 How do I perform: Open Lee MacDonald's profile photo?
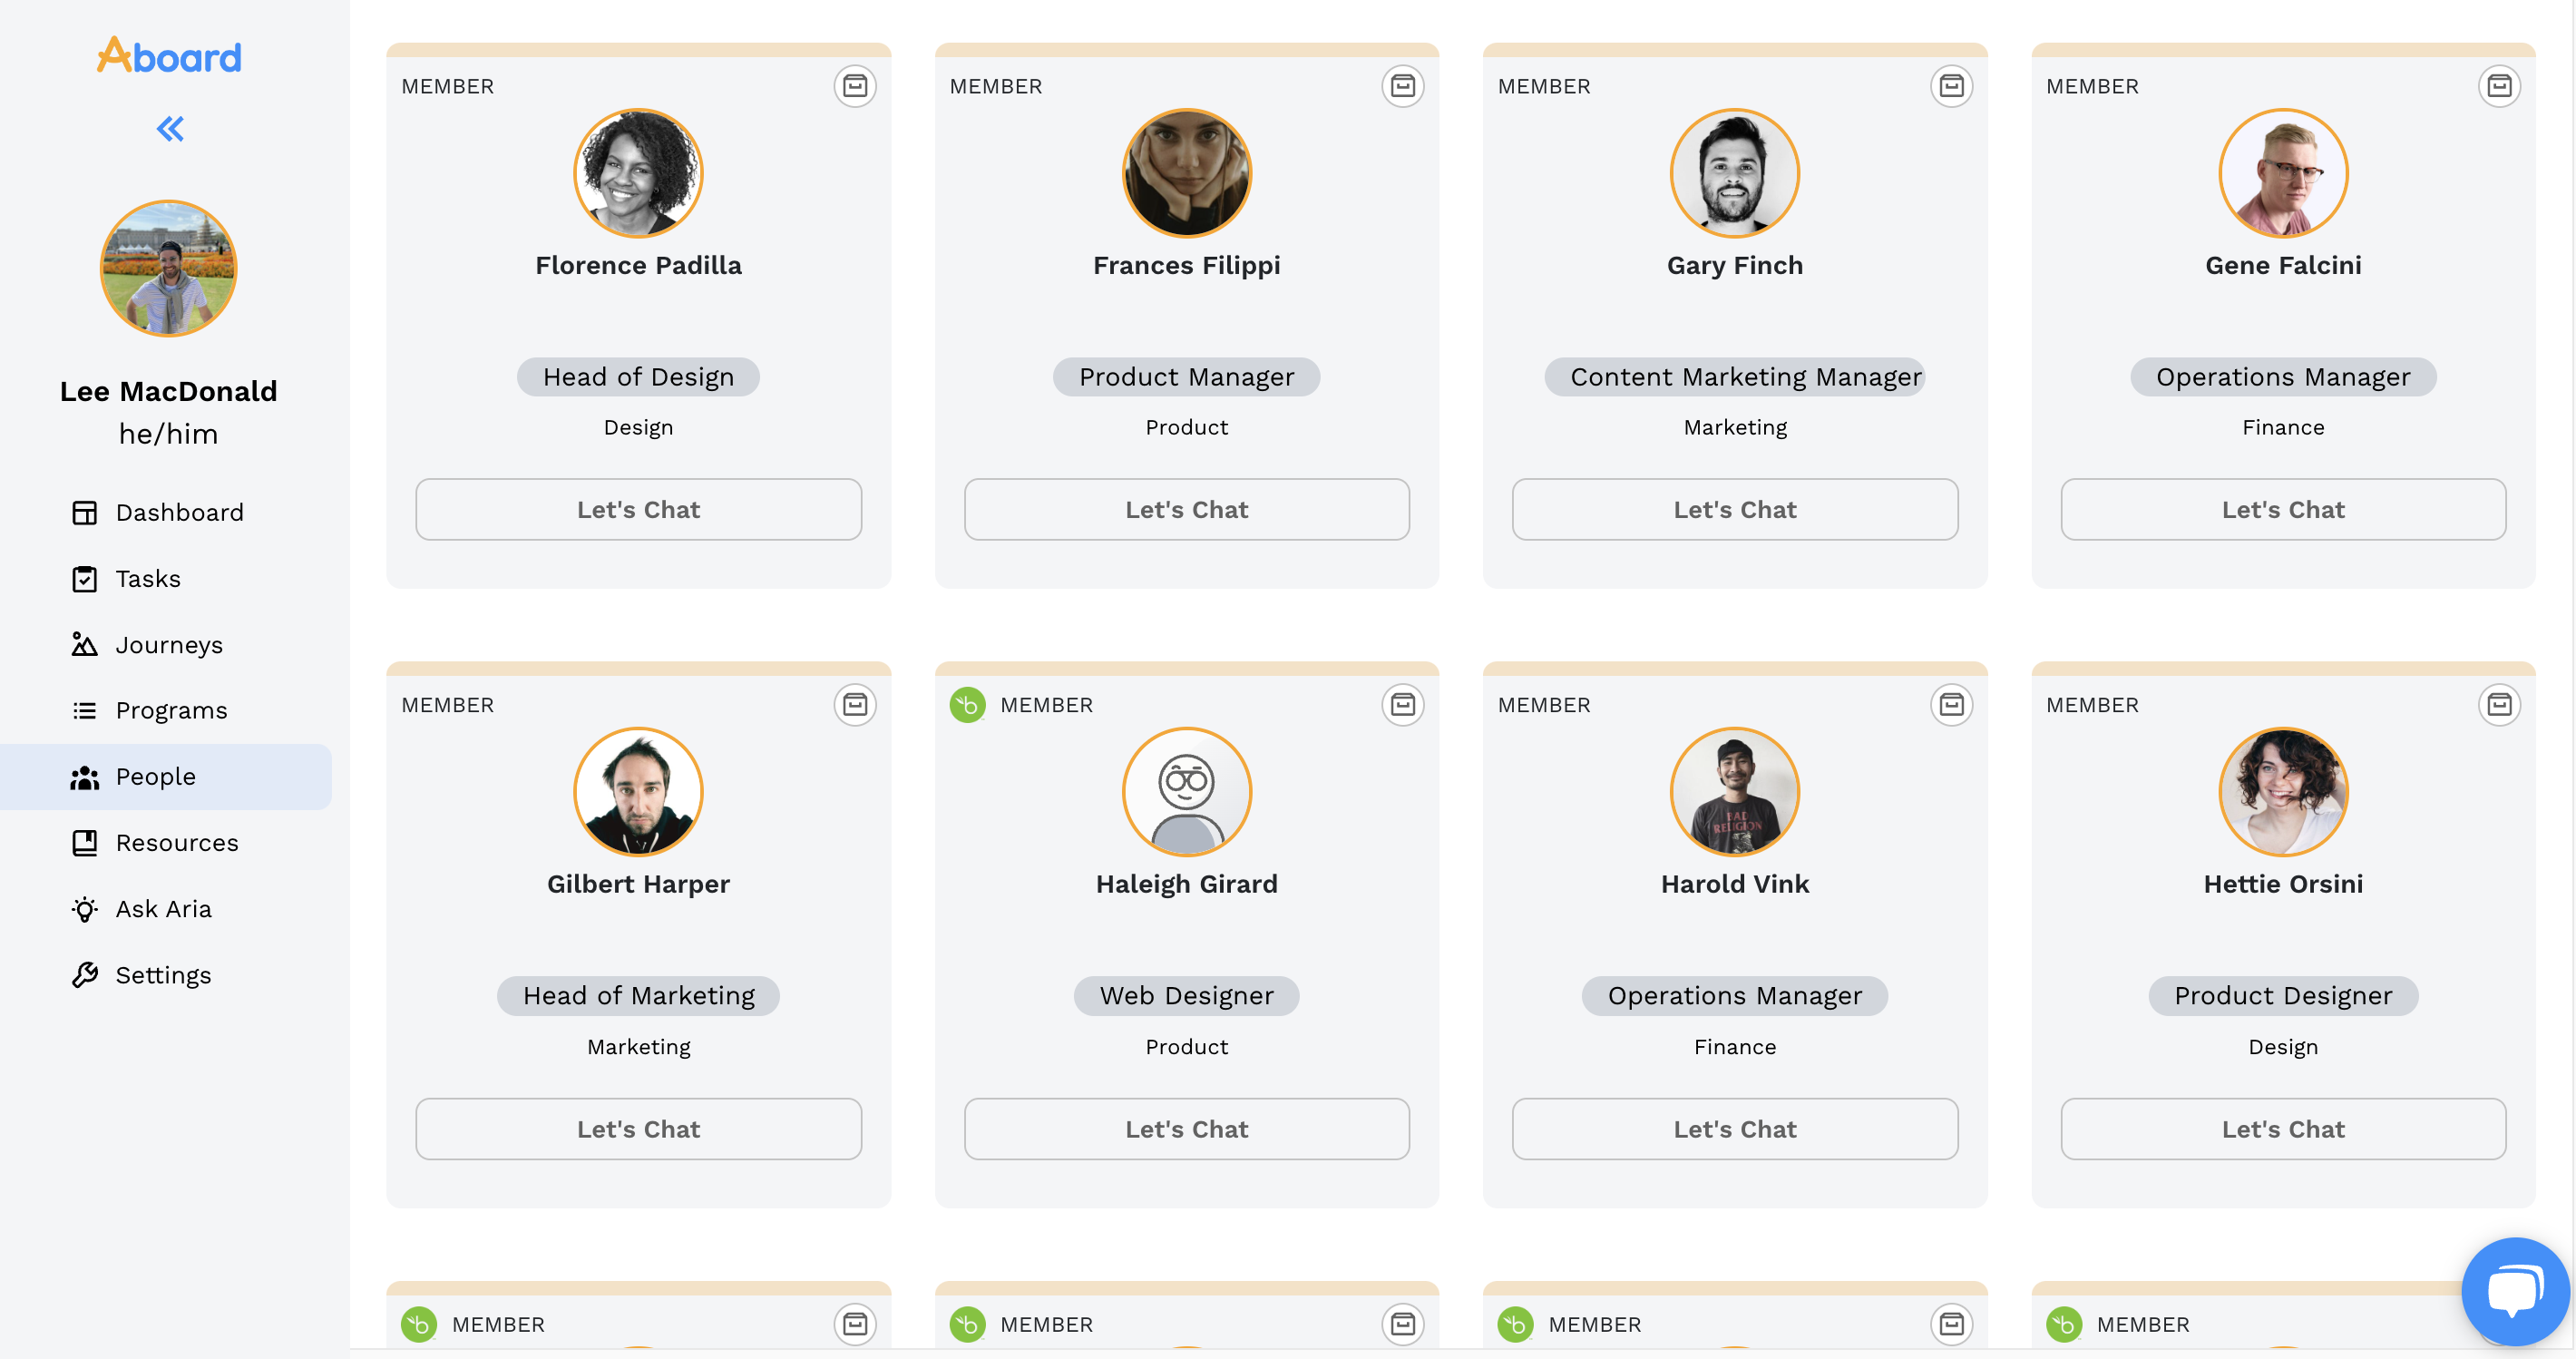(x=168, y=268)
